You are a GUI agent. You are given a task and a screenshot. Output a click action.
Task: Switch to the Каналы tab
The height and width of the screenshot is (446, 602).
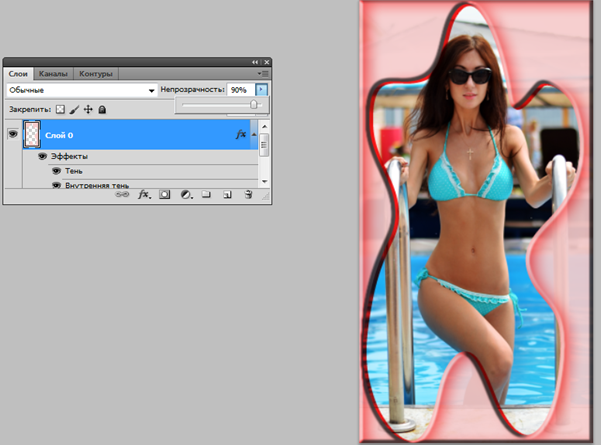52,73
